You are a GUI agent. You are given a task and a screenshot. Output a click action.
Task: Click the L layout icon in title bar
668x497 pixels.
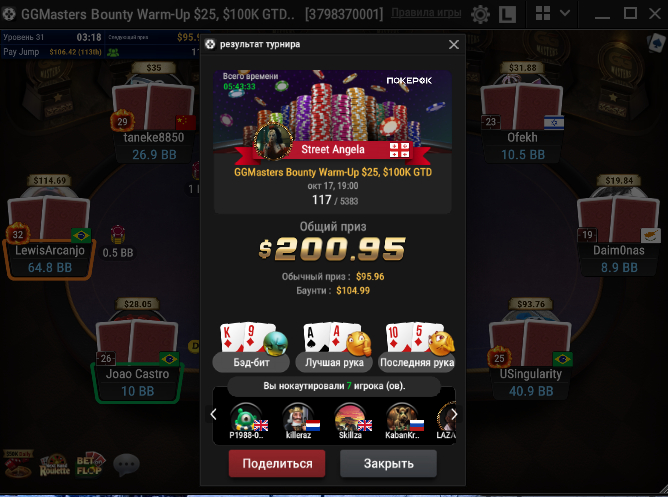coord(507,14)
